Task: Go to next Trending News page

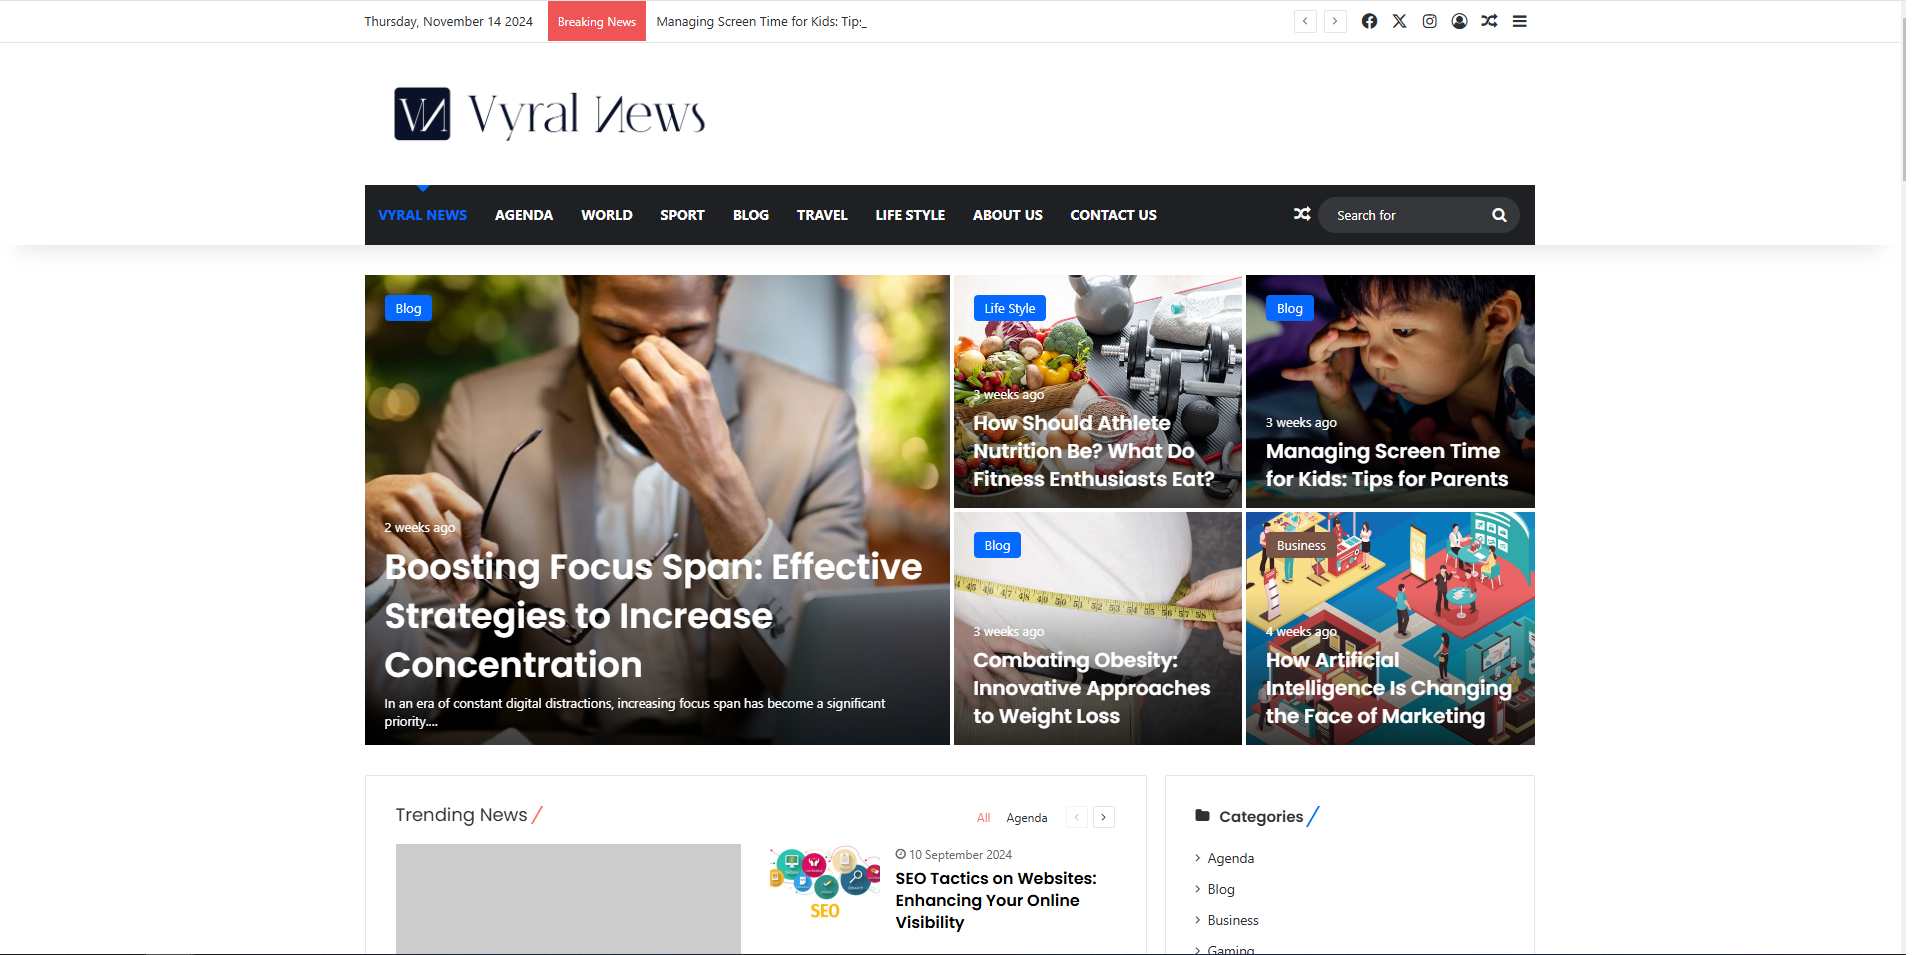Action: coord(1103,817)
